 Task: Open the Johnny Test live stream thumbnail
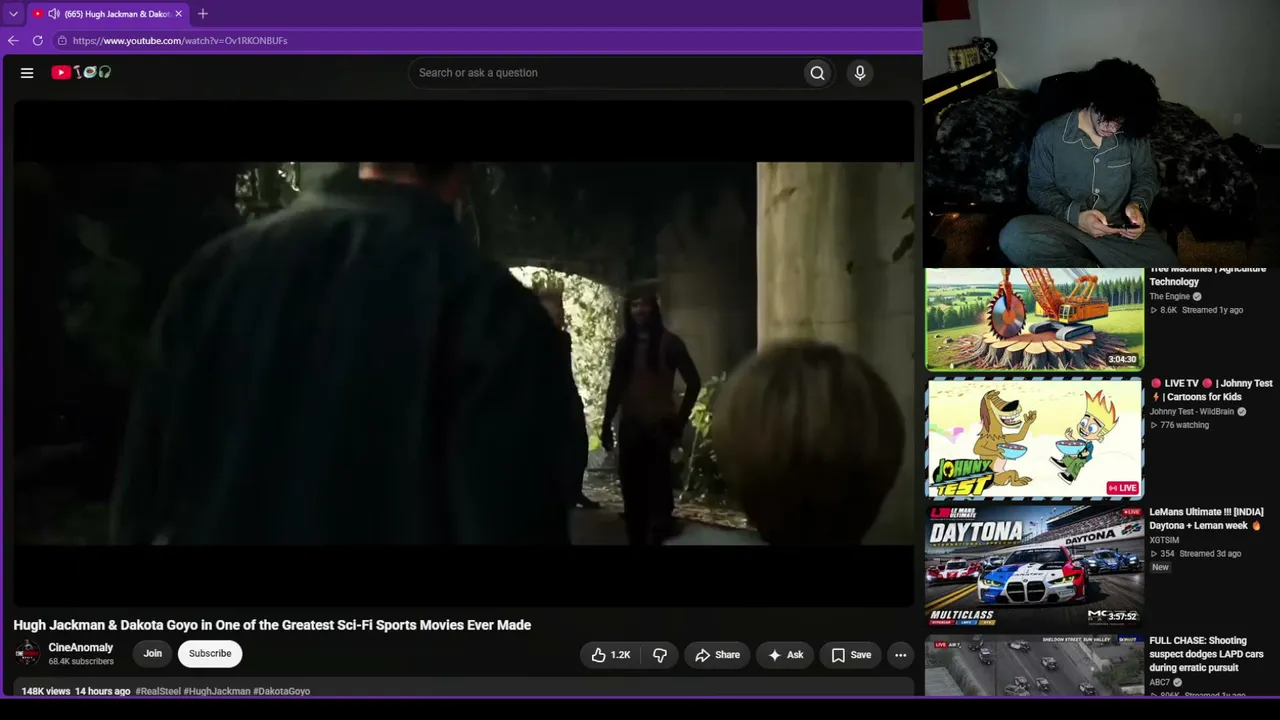tap(1034, 438)
